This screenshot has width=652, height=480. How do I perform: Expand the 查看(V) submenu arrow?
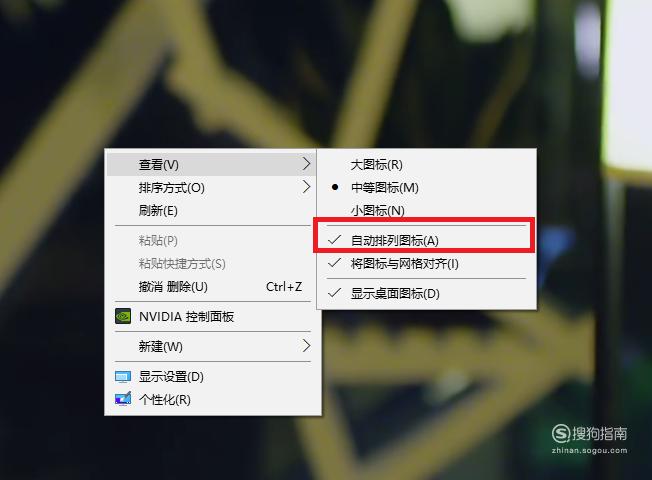(306, 164)
